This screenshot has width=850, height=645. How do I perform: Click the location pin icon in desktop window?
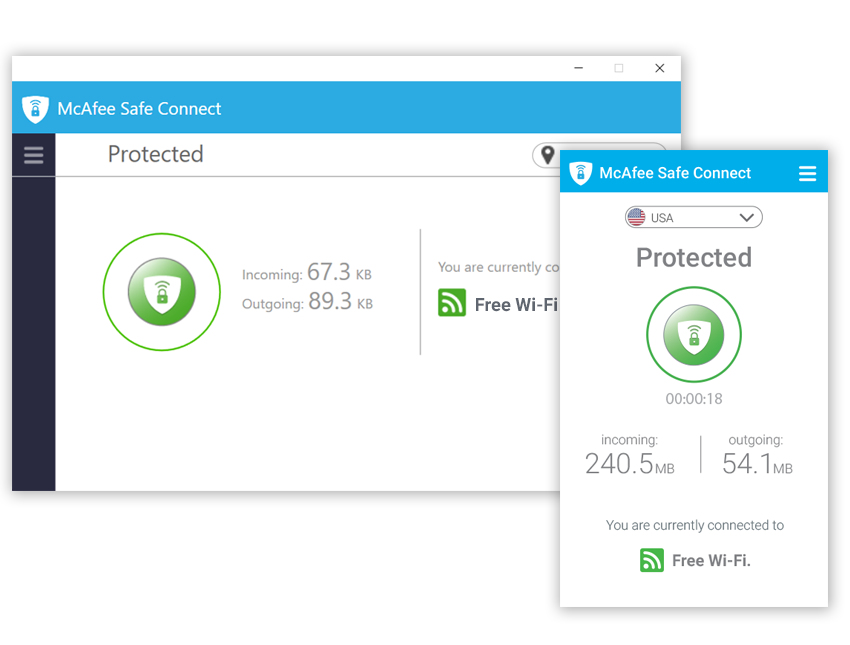tap(547, 155)
